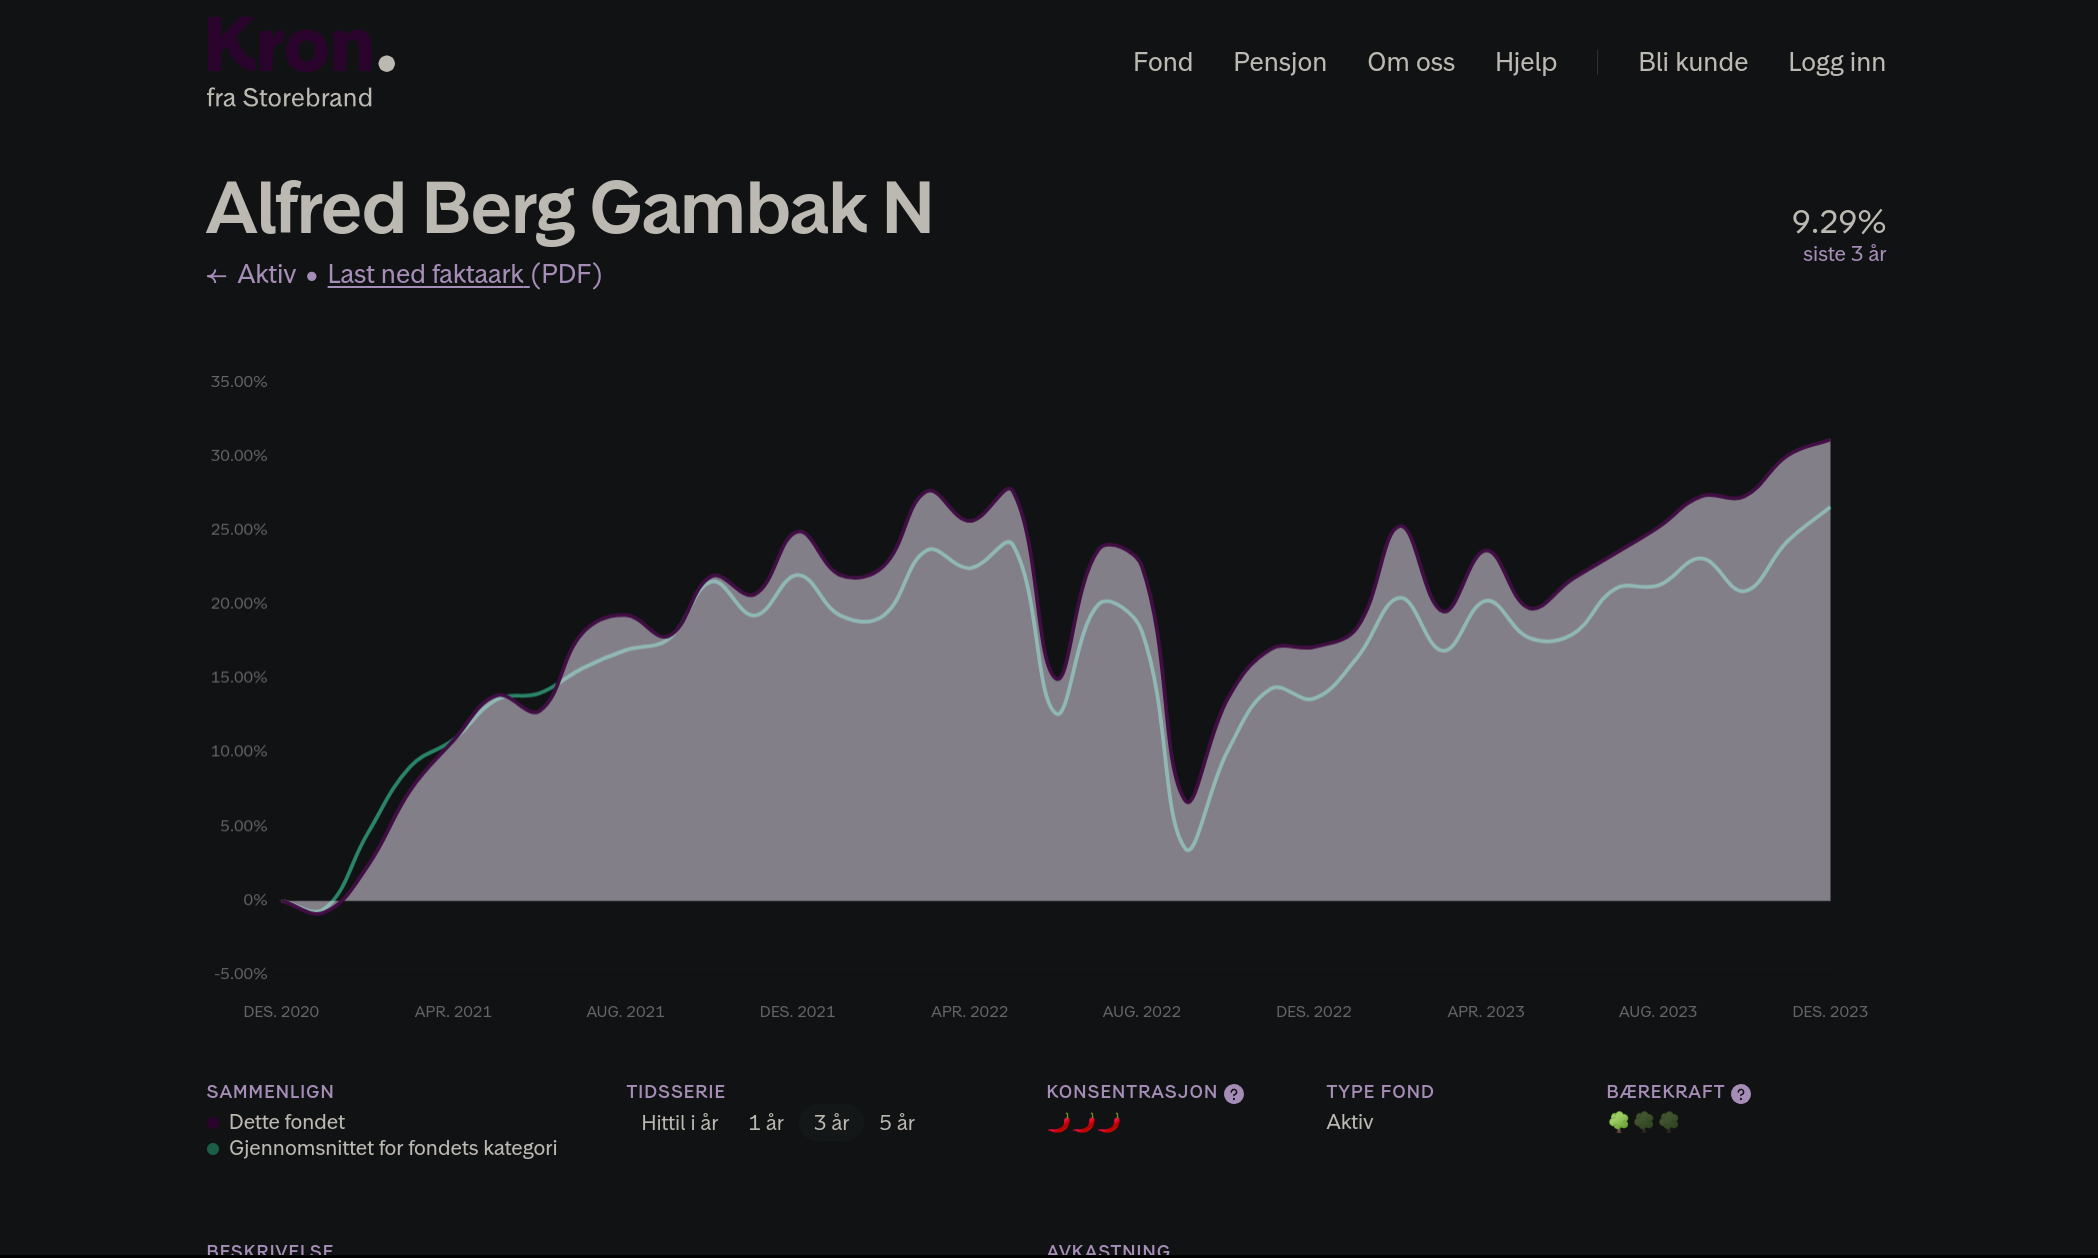This screenshot has height=1258, width=2098.
Task: Click the SAMMENLIGN section label
Action: pyautogui.click(x=270, y=1092)
